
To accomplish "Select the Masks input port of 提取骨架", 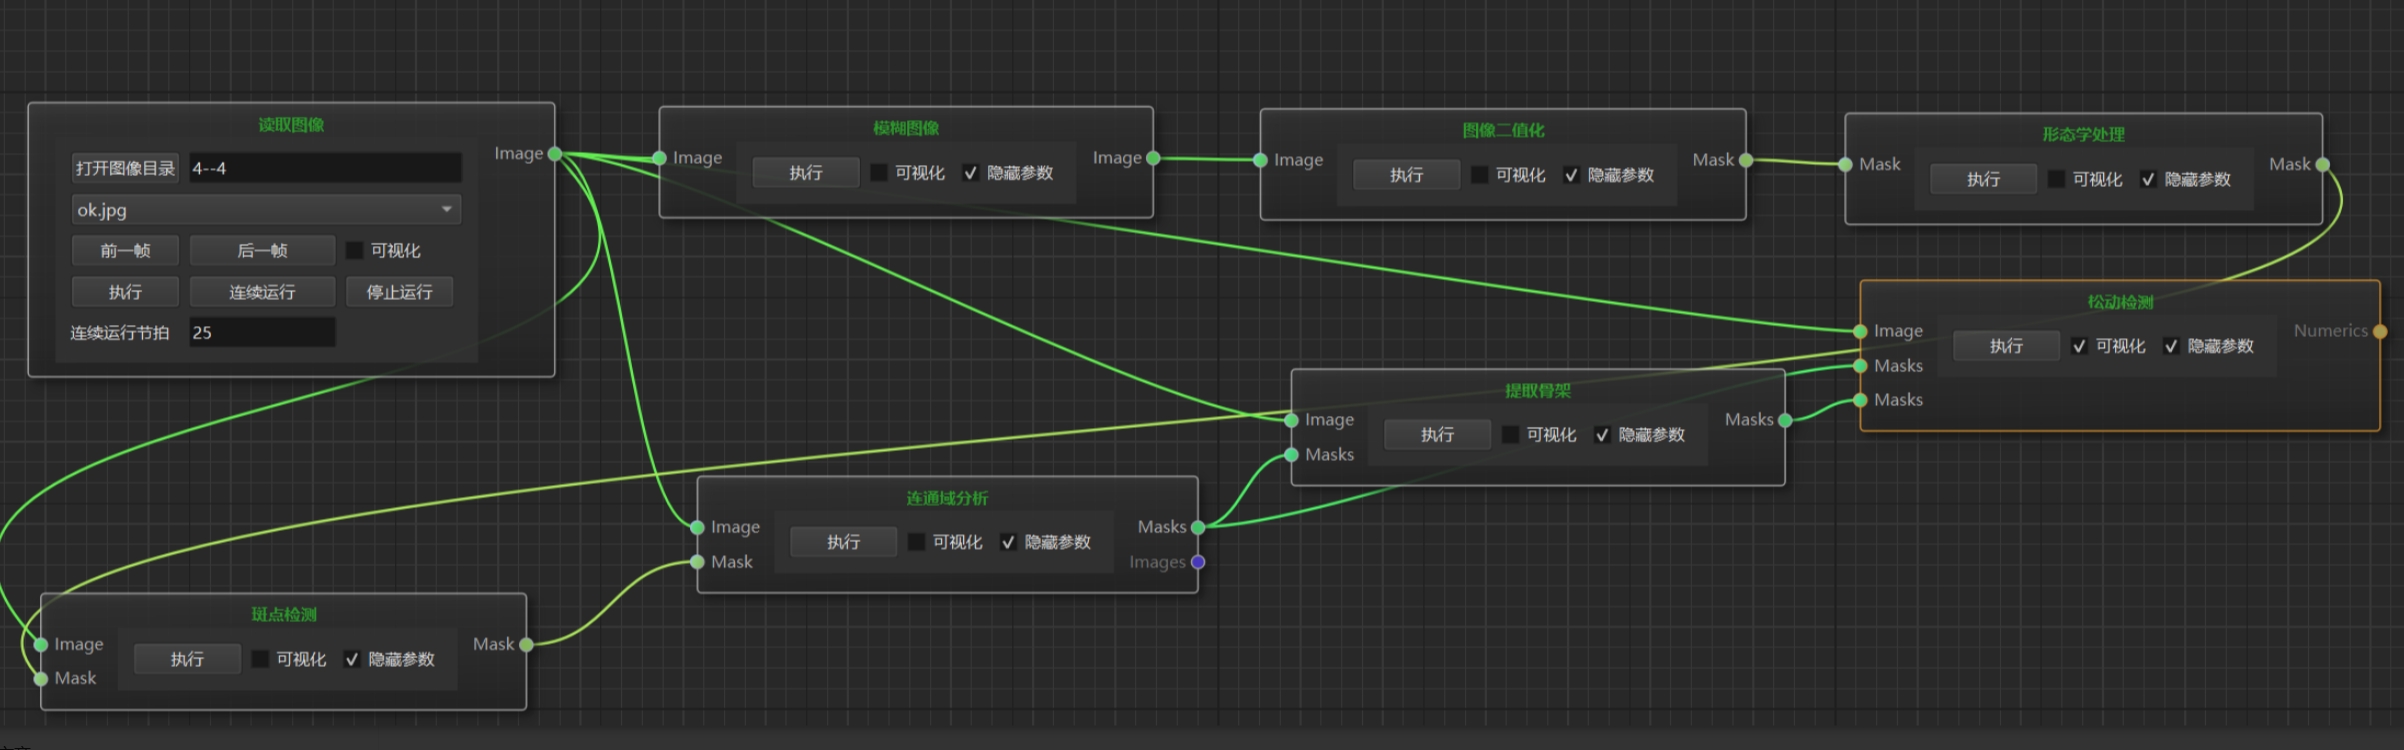I will (x=1292, y=455).
